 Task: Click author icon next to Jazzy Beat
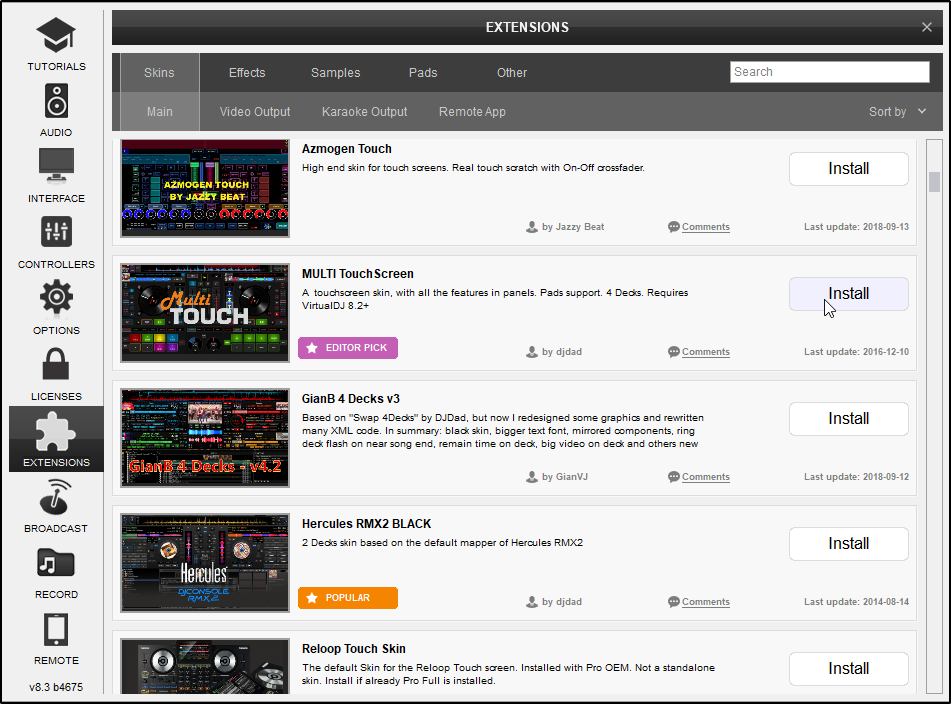click(532, 227)
